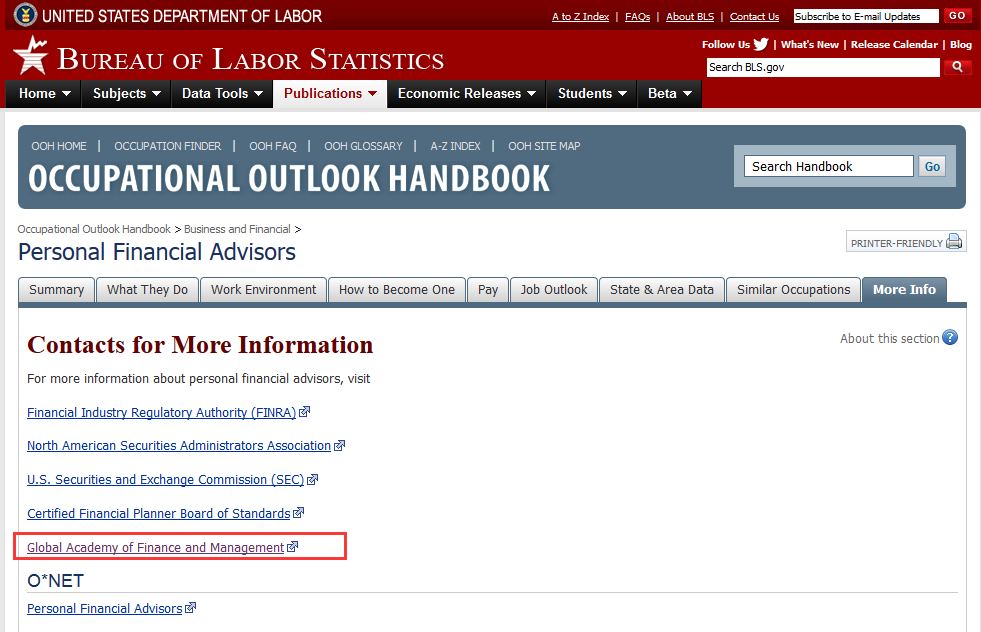Open U.S. Securities and Exchange Commission link
The image size is (981, 632).
166,479
